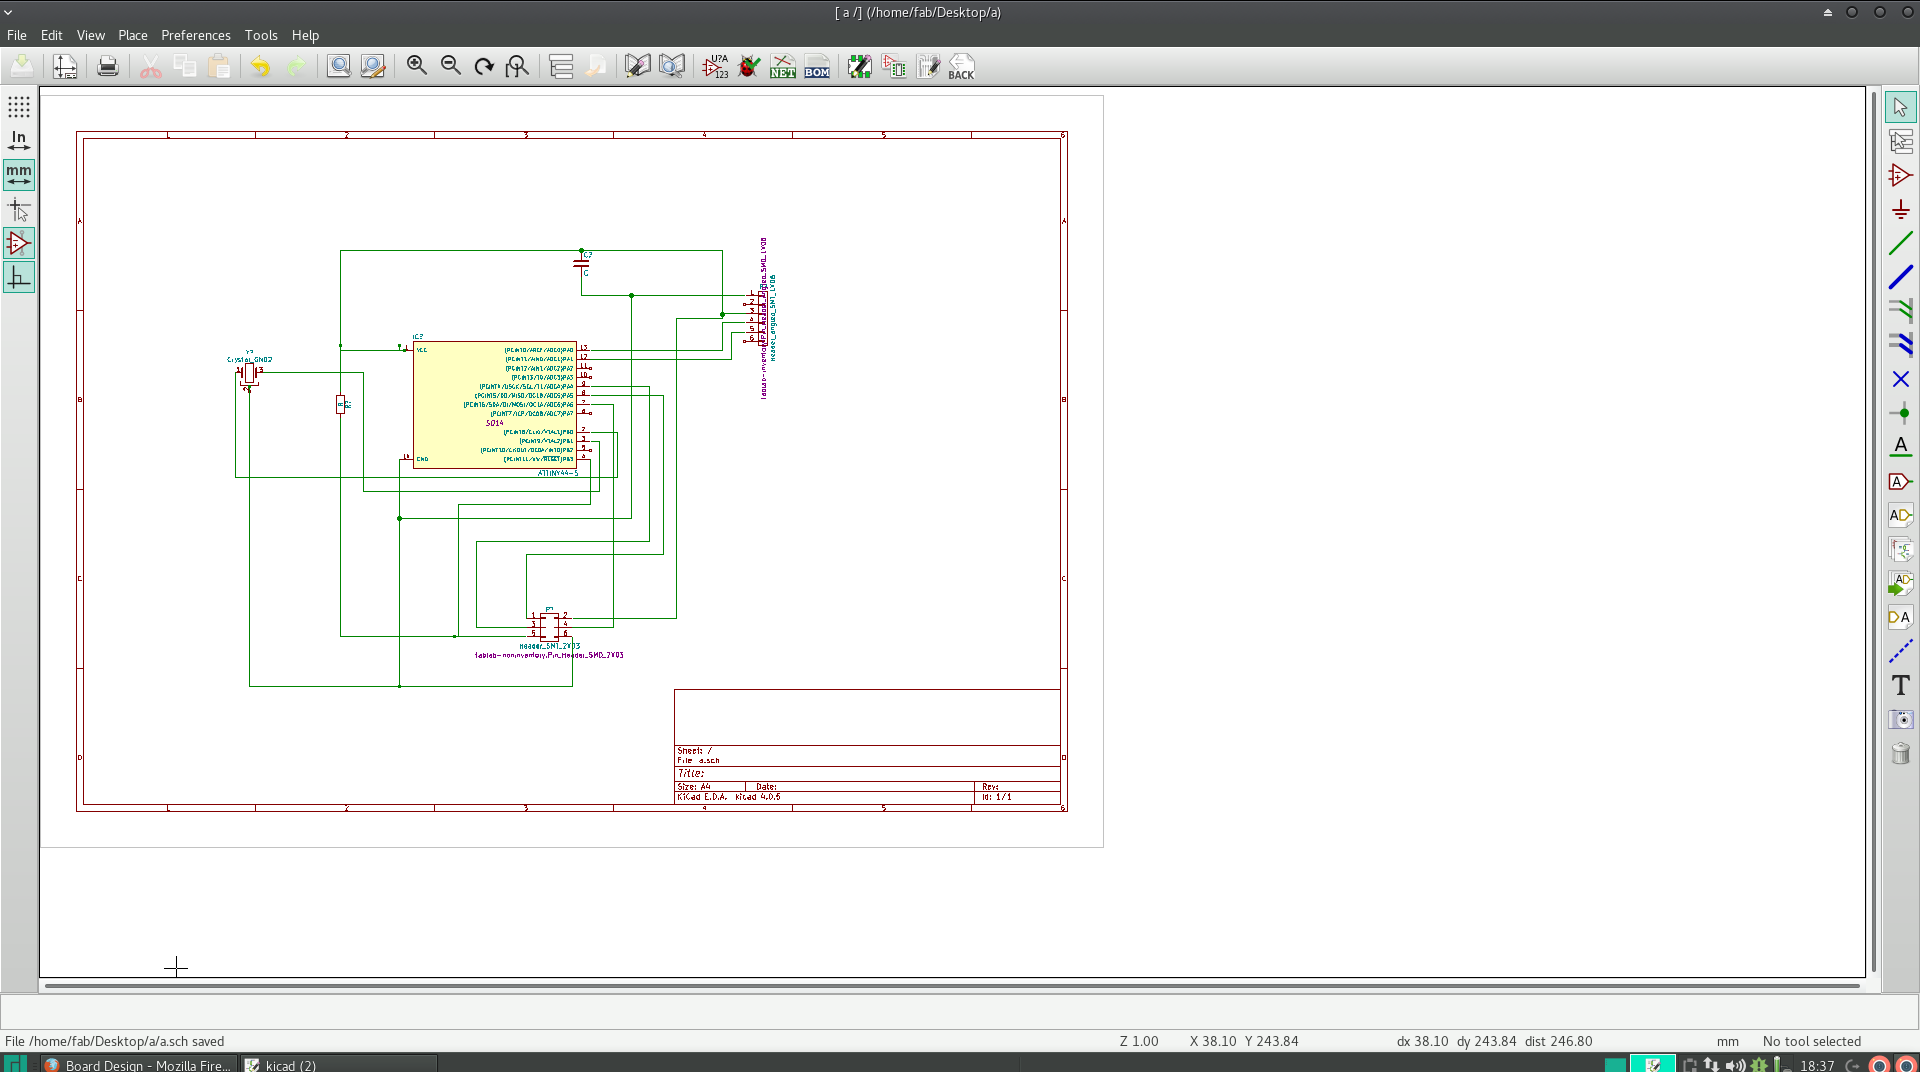Choose the no-connect flag tool
The width and height of the screenshot is (1920, 1072).
(1900, 379)
